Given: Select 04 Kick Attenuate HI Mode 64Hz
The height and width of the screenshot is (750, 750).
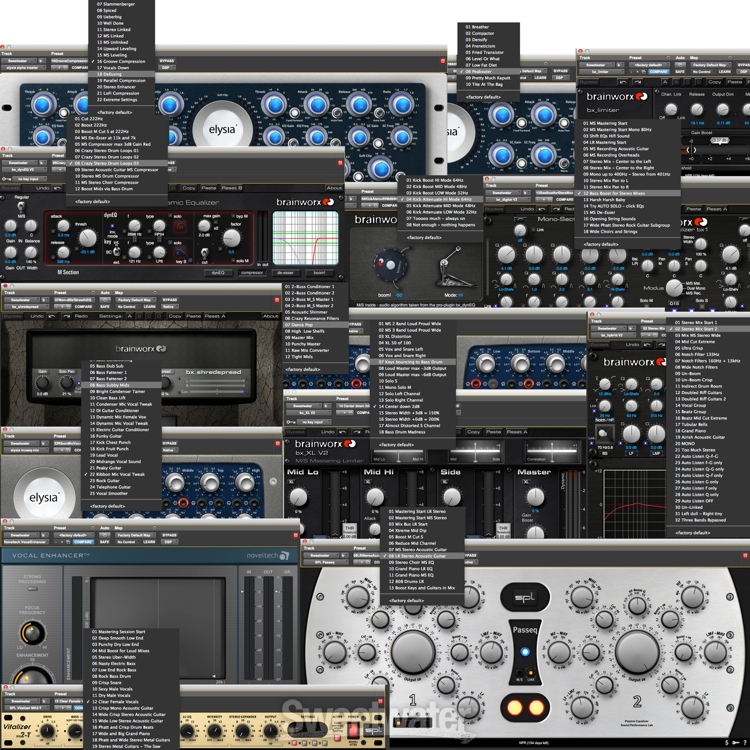Looking at the screenshot, I should [440, 199].
